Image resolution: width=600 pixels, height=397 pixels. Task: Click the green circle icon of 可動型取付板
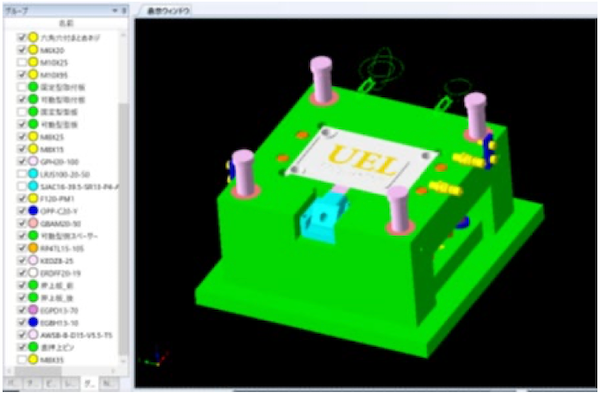33,100
